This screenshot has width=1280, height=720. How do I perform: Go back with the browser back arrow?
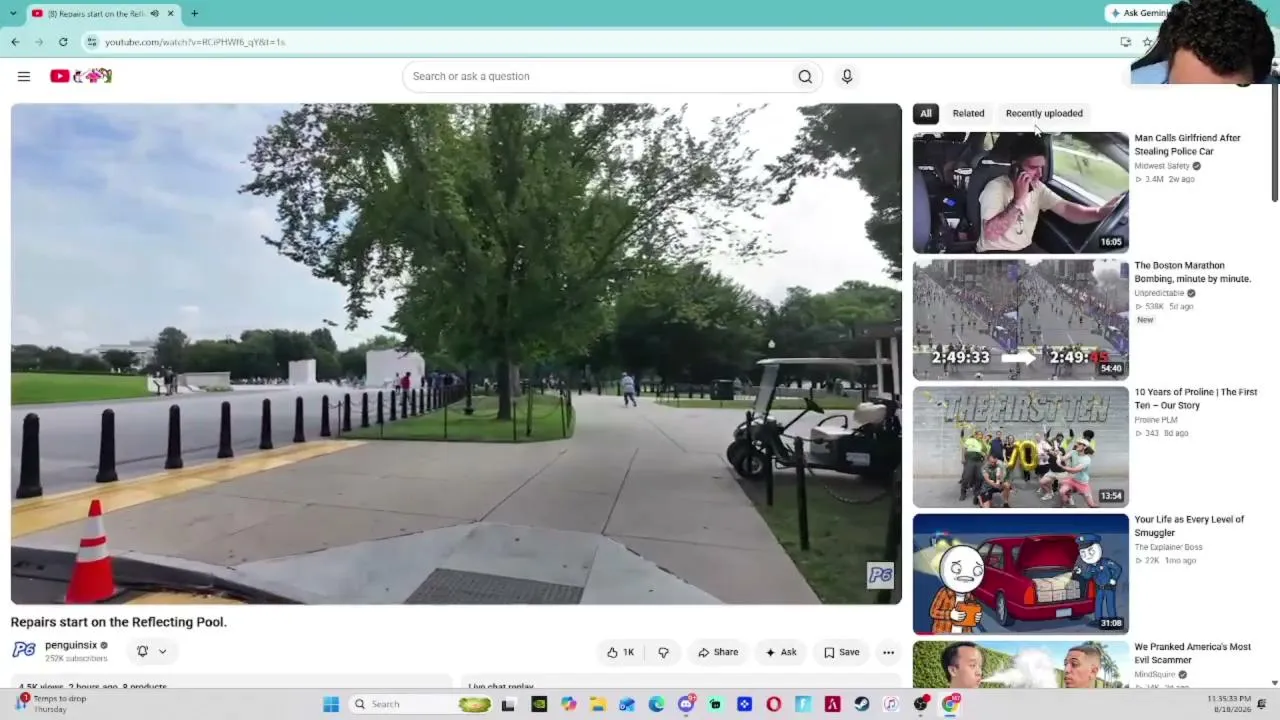tap(15, 42)
